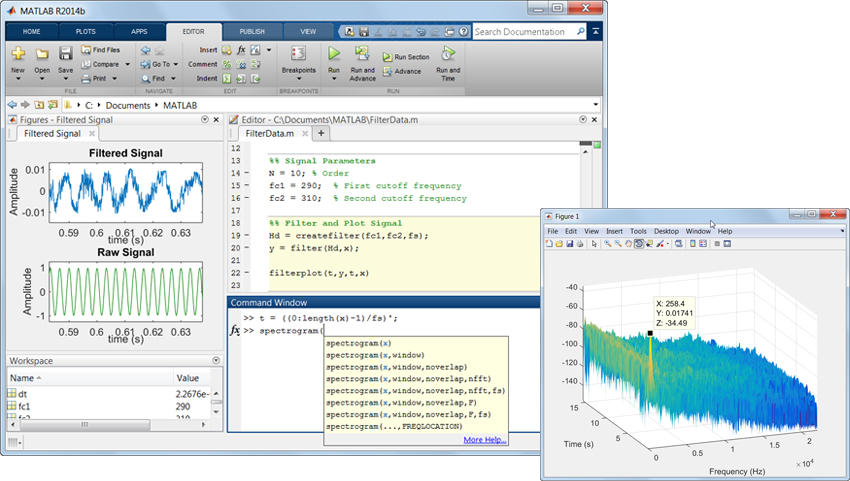Viewport: 850px width, 481px height.
Task: Click the Save file icon in the ribbon
Action: click(65, 54)
